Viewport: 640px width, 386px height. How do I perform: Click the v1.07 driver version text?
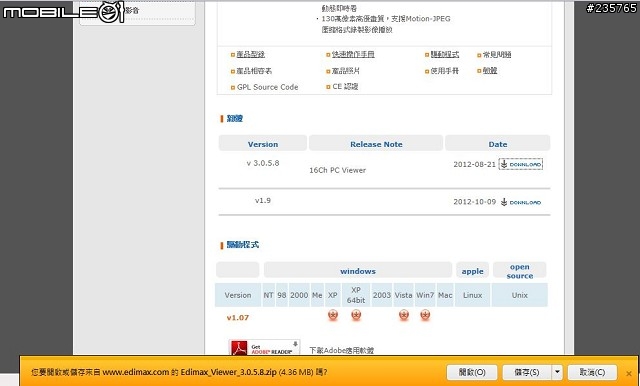pos(238,317)
